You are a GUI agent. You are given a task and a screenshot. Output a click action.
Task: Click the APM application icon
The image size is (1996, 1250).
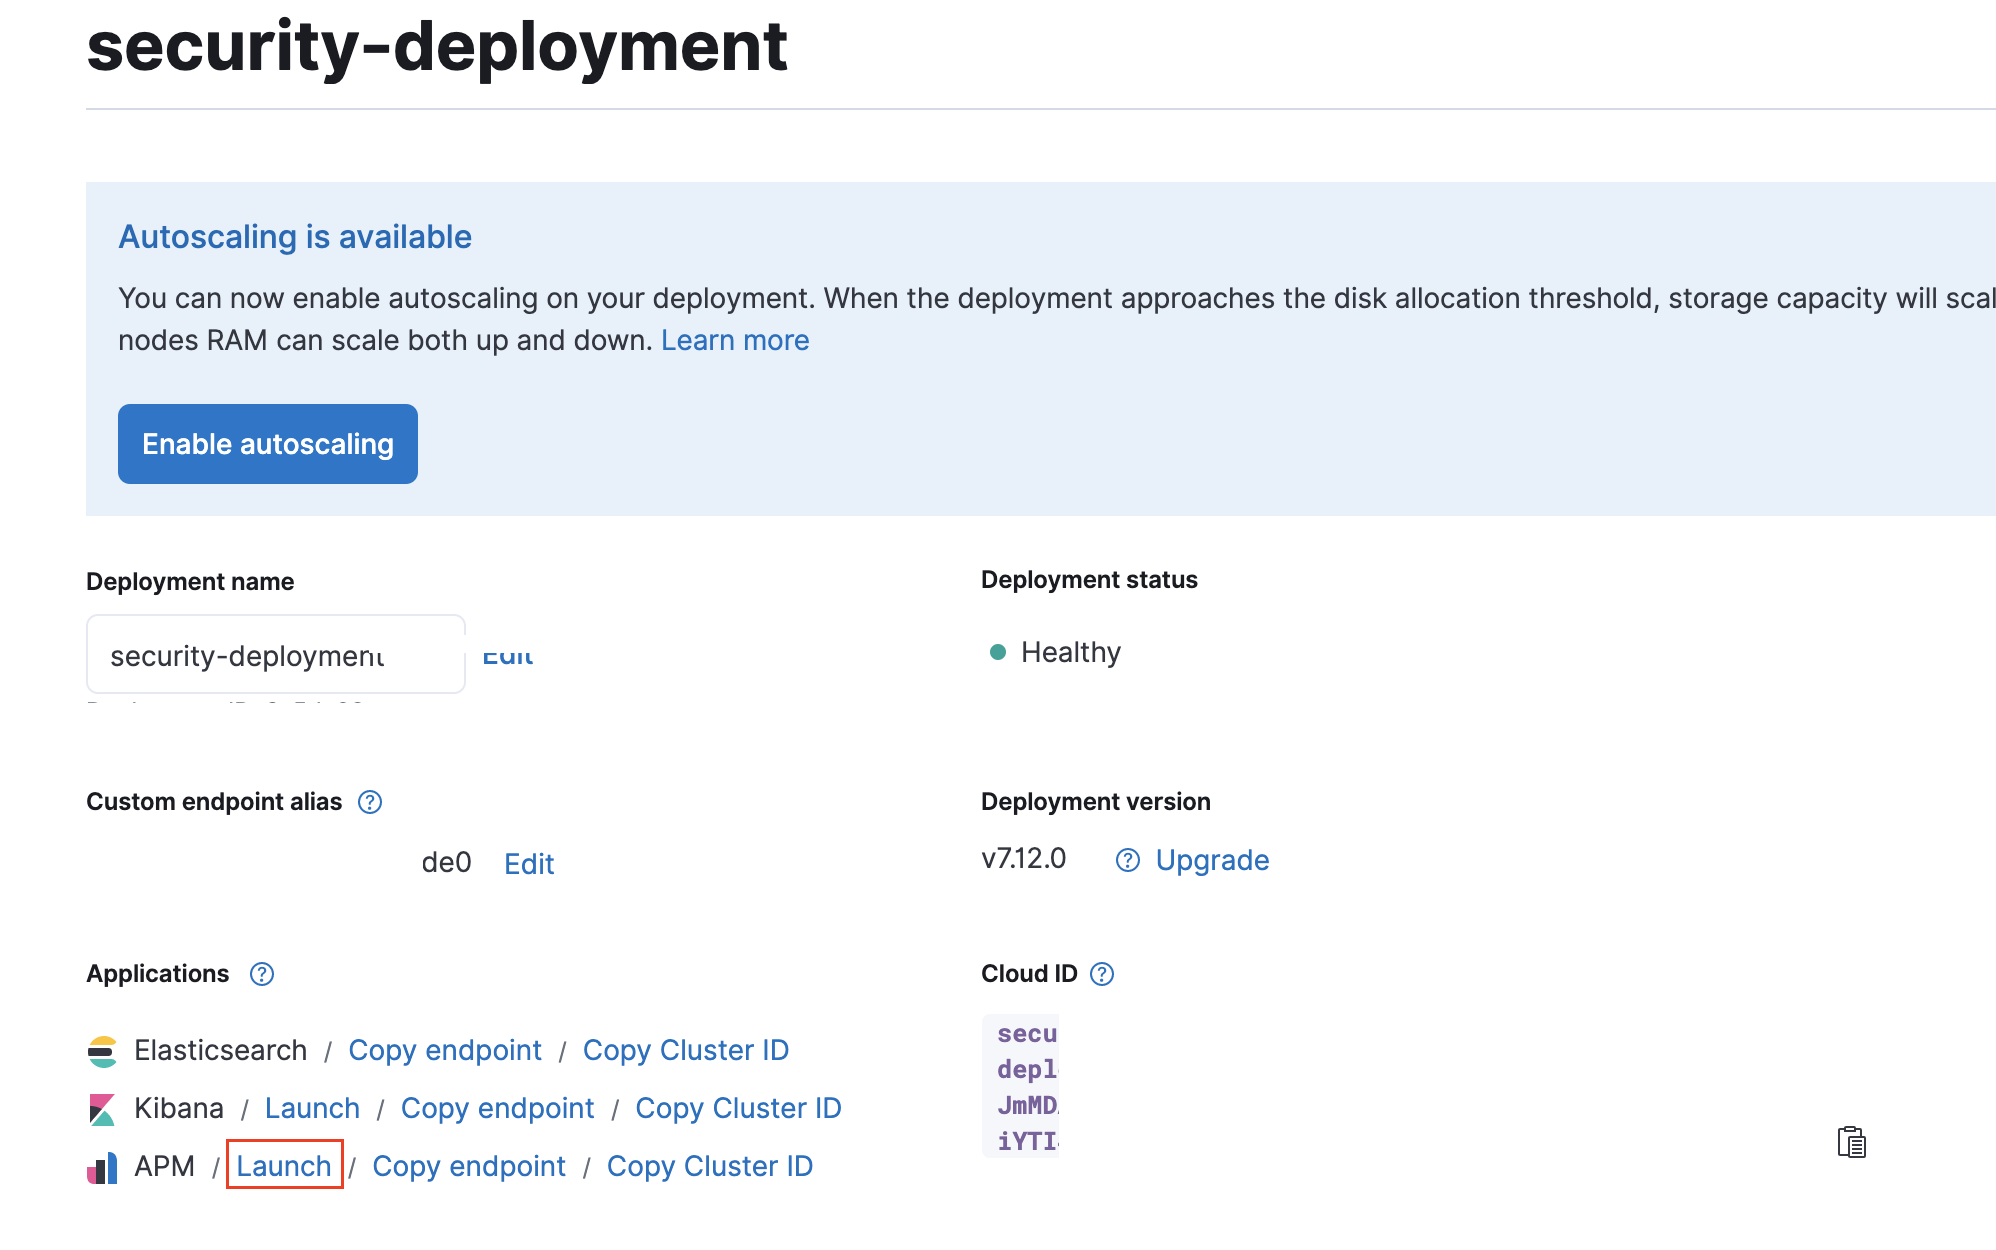(x=102, y=1167)
